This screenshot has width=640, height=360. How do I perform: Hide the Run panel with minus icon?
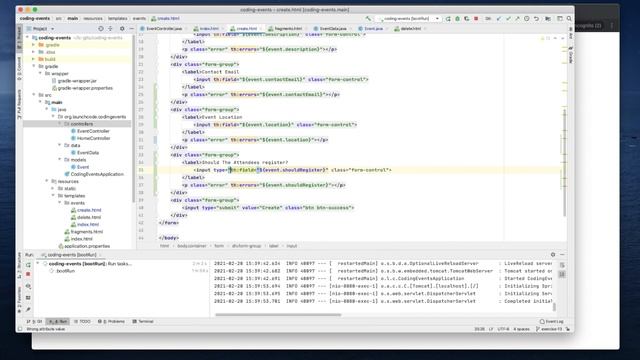pos(562,255)
